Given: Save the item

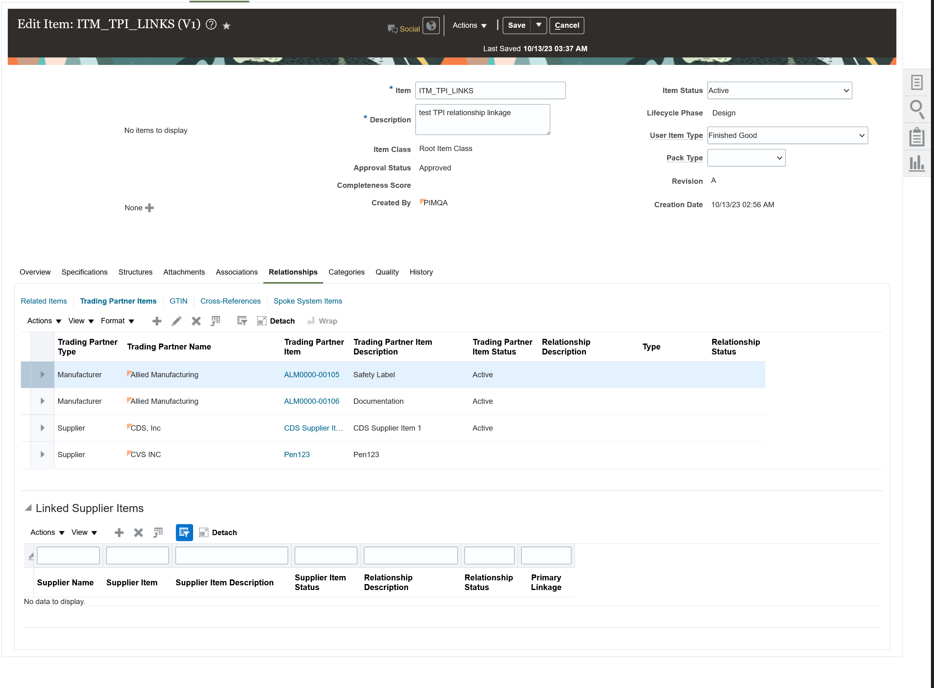Looking at the screenshot, I should tap(516, 26).
